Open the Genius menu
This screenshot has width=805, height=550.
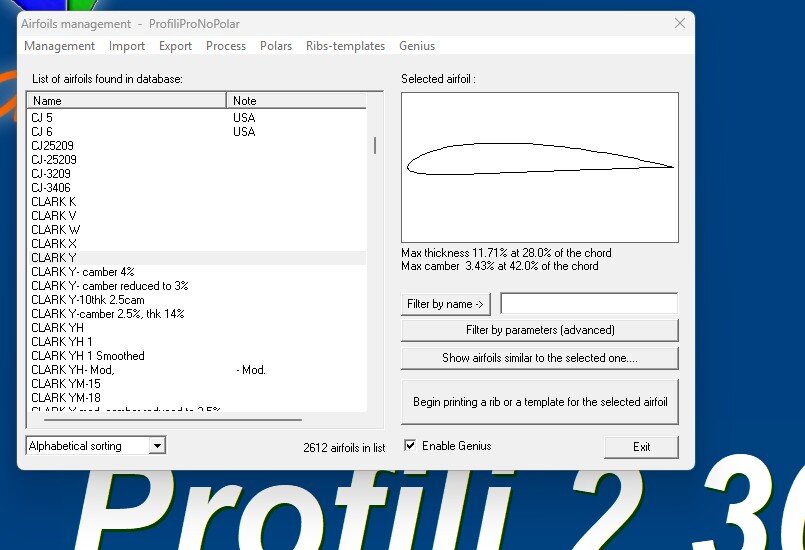coord(417,46)
